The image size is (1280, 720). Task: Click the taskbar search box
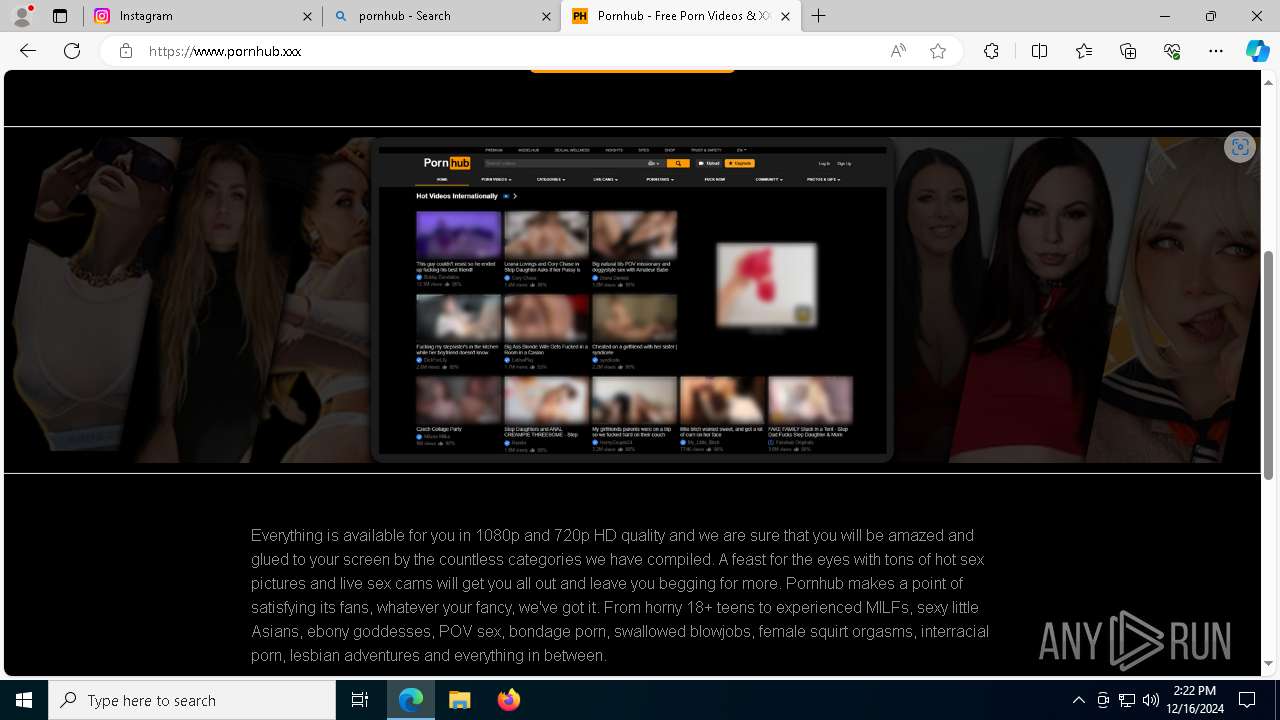coord(192,700)
